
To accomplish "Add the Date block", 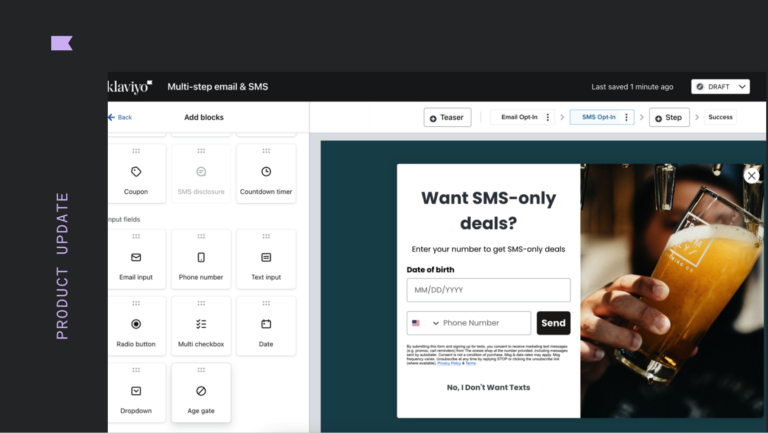I will (x=266, y=326).
